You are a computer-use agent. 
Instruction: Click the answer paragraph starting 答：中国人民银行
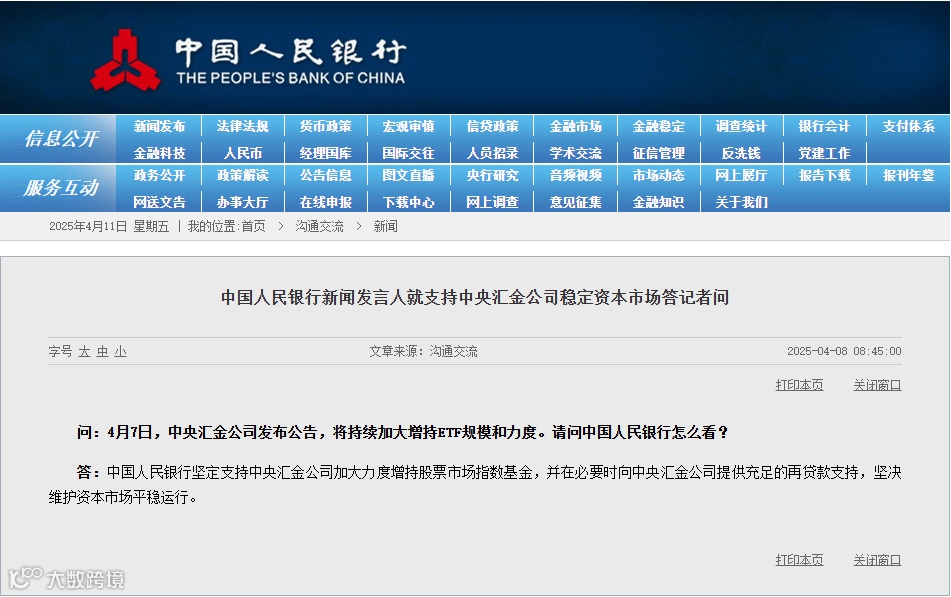(475, 485)
